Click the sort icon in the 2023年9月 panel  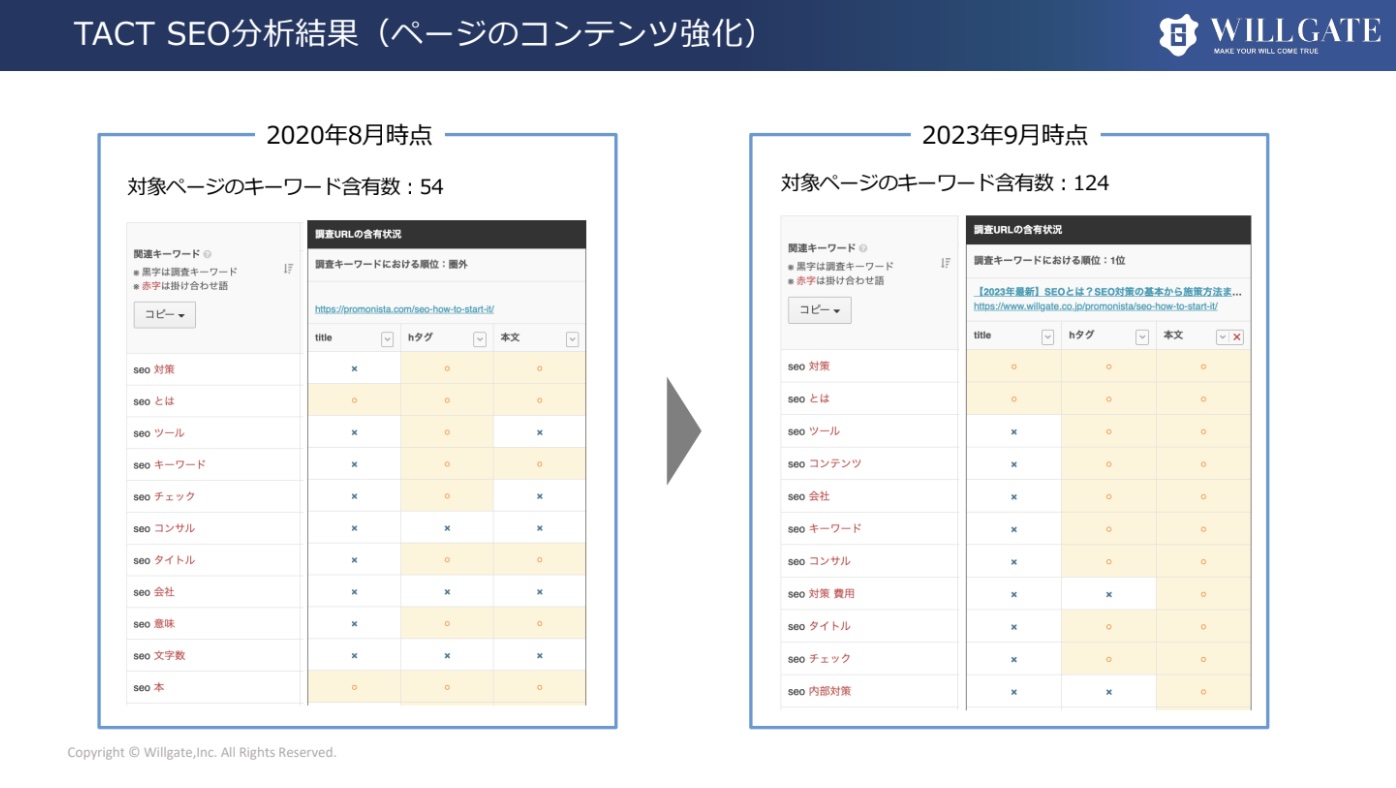tap(945, 263)
